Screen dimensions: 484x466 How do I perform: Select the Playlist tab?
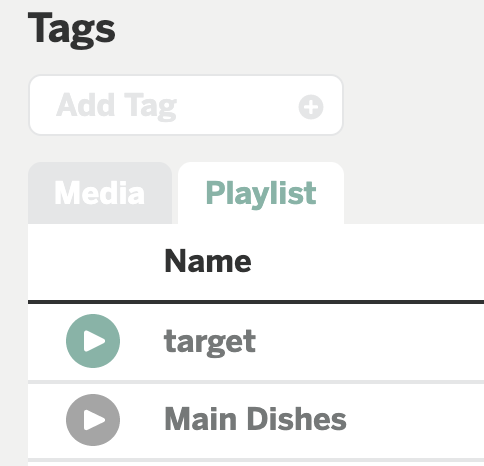point(261,193)
